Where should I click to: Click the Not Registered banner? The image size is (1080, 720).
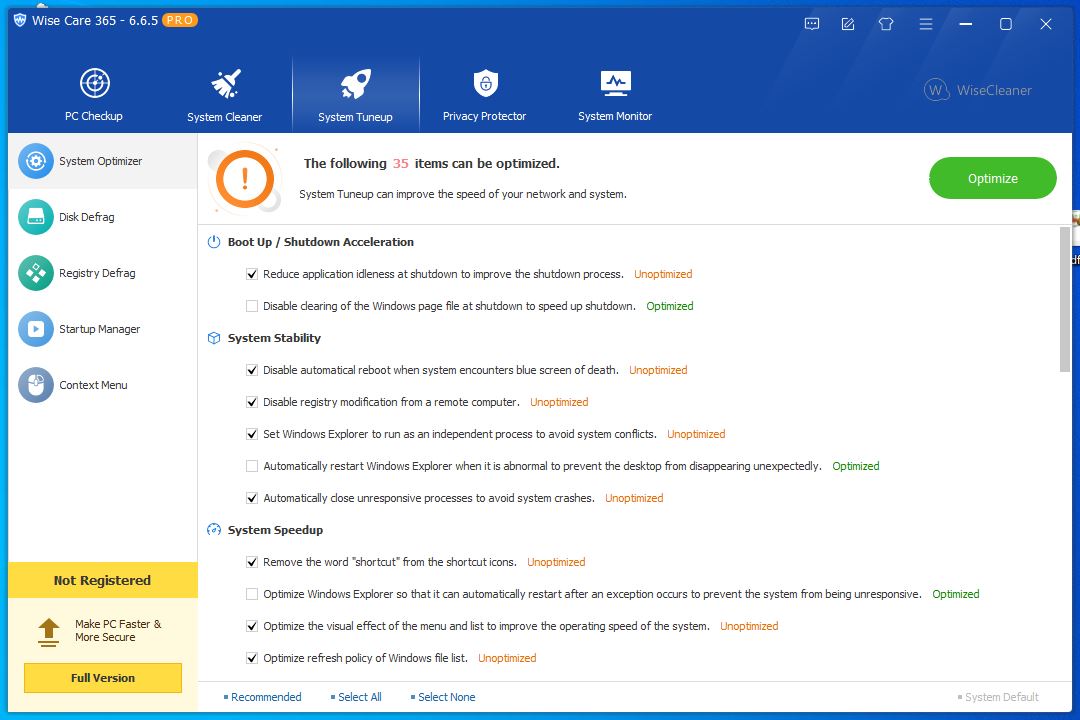103,580
